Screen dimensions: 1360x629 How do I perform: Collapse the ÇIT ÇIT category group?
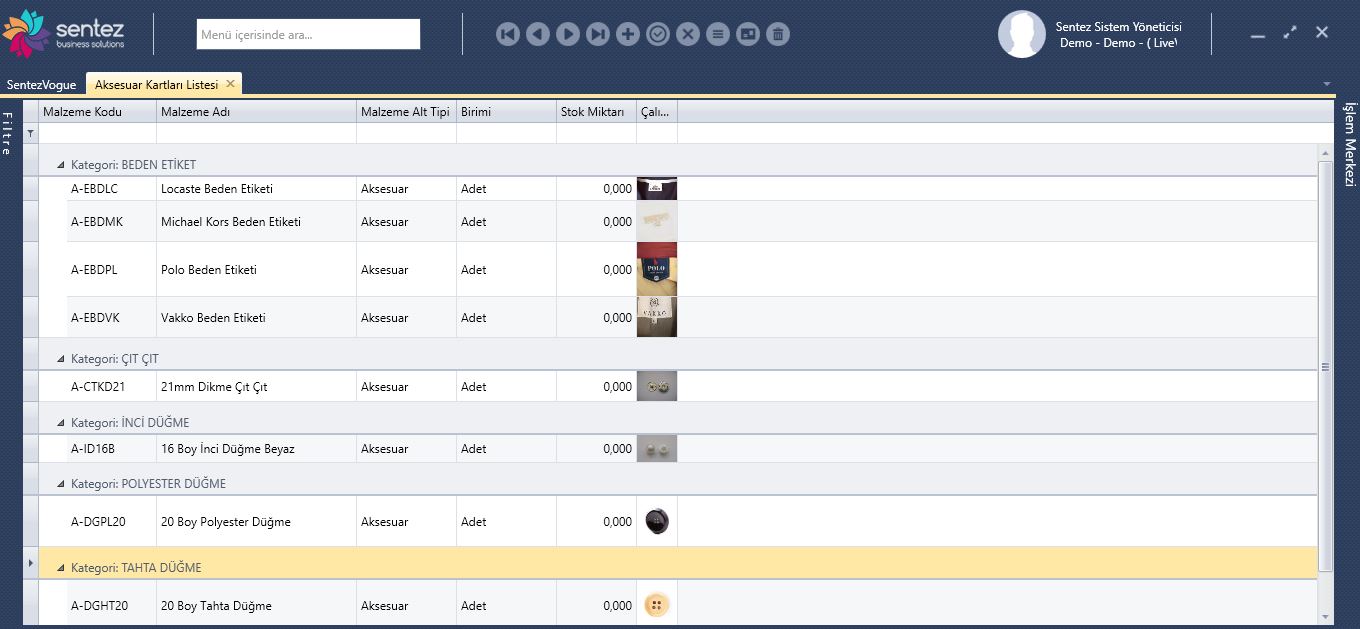coord(61,359)
